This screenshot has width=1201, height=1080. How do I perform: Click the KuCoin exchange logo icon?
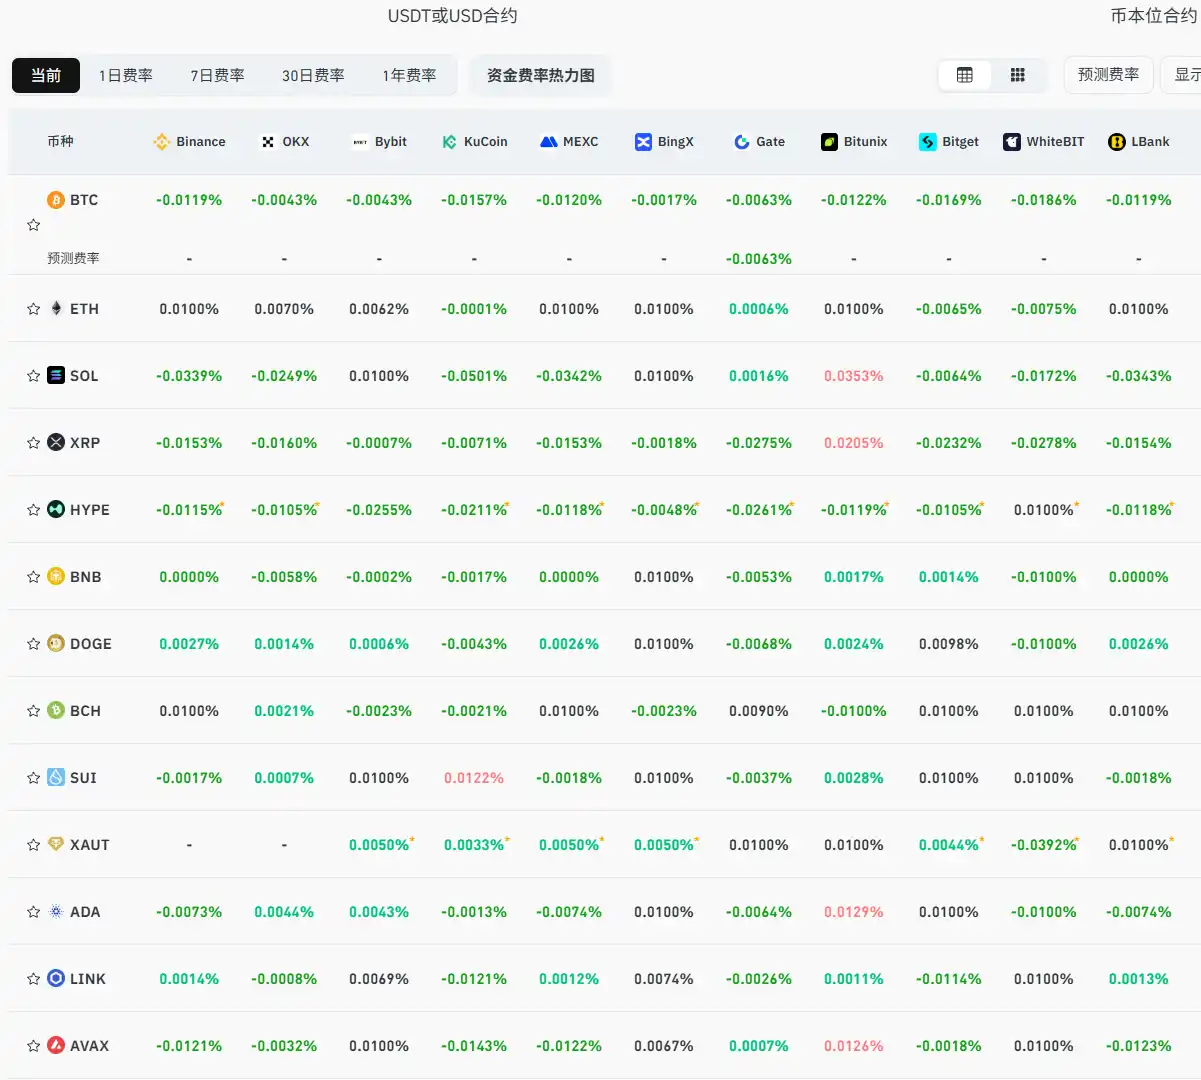coord(450,142)
